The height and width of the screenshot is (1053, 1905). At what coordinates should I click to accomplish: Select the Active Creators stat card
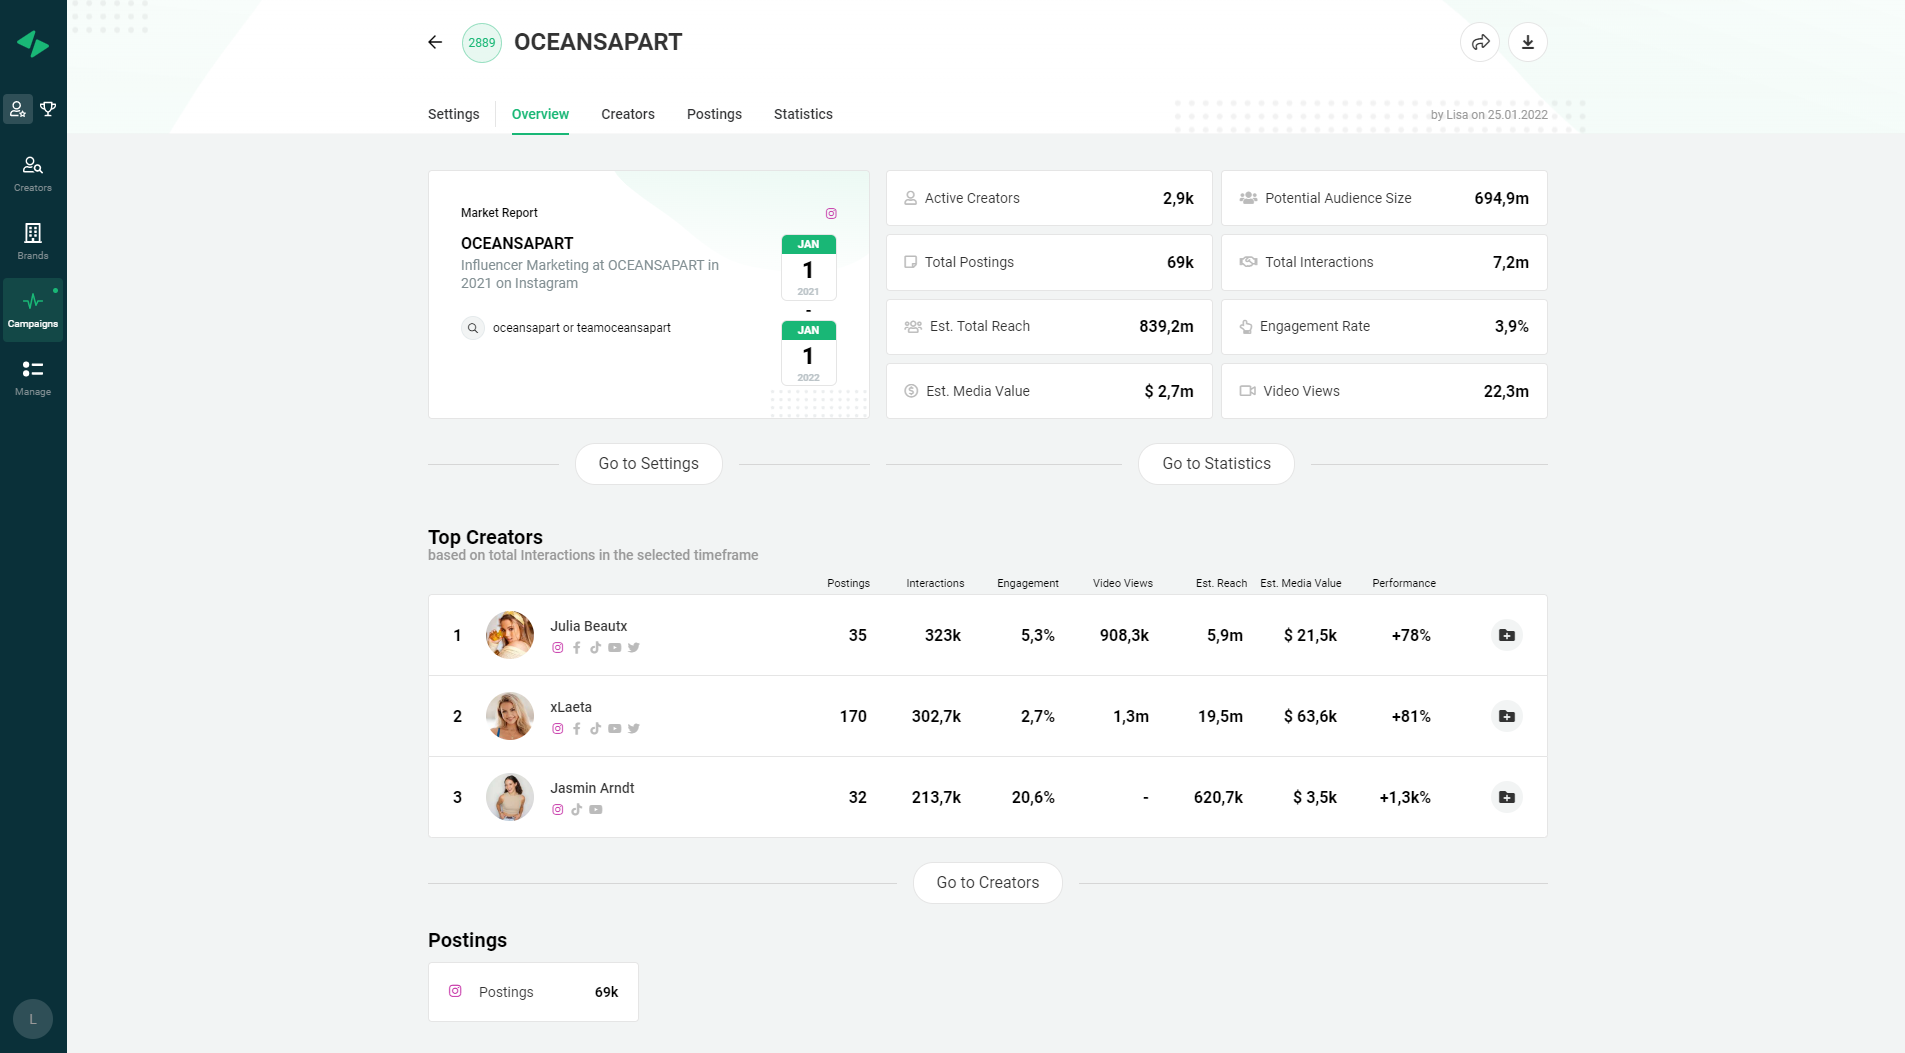tap(1049, 198)
